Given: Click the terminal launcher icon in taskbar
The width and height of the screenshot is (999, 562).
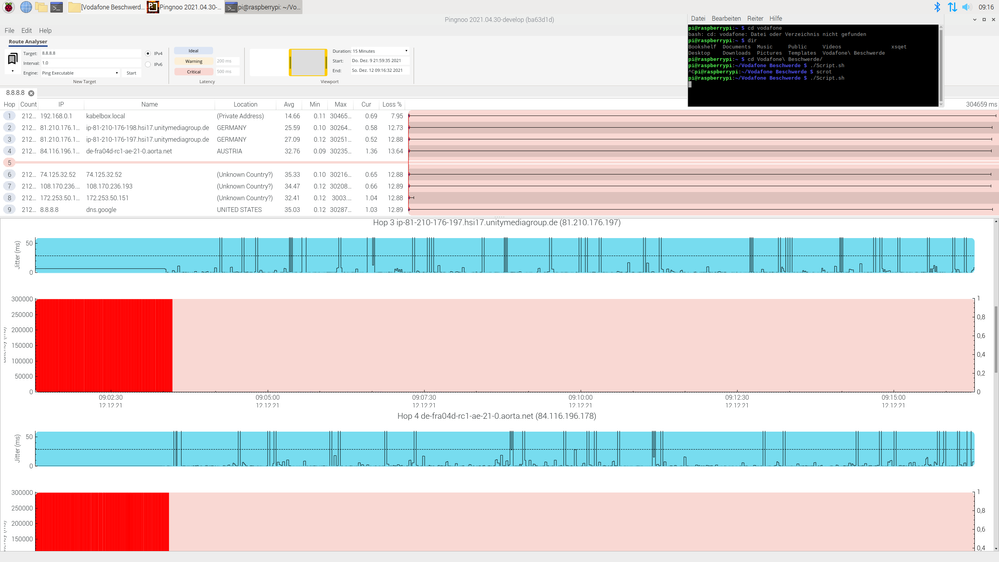Looking at the screenshot, I should coord(58,7).
